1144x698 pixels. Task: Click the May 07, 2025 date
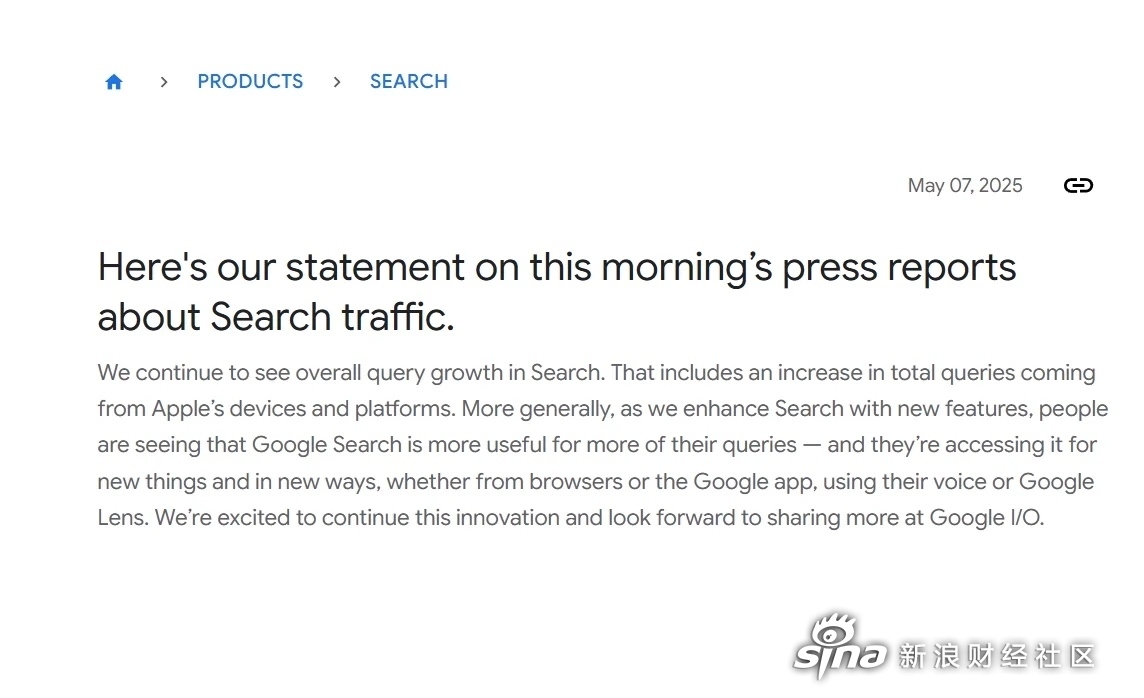tap(965, 185)
